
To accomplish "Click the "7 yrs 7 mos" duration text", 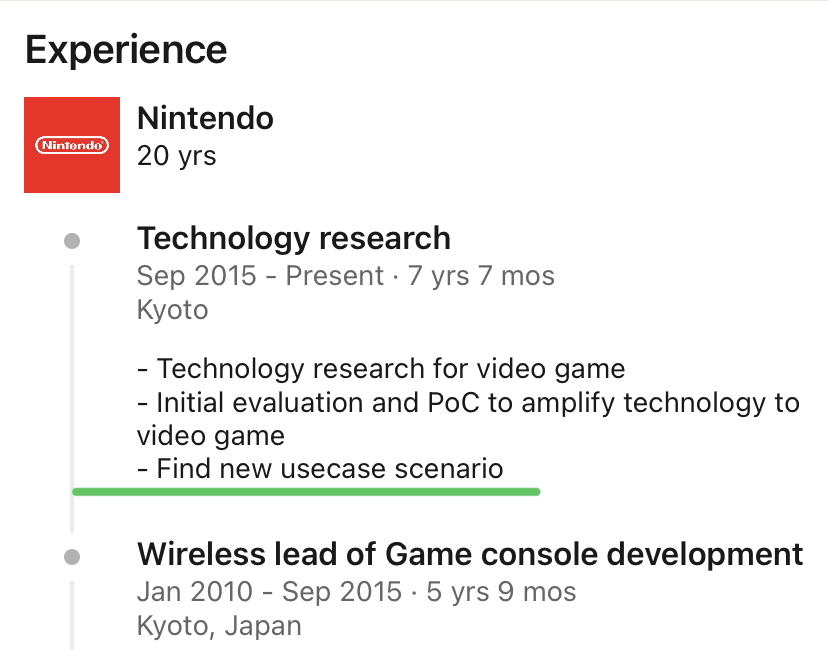I will click(481, 276).
